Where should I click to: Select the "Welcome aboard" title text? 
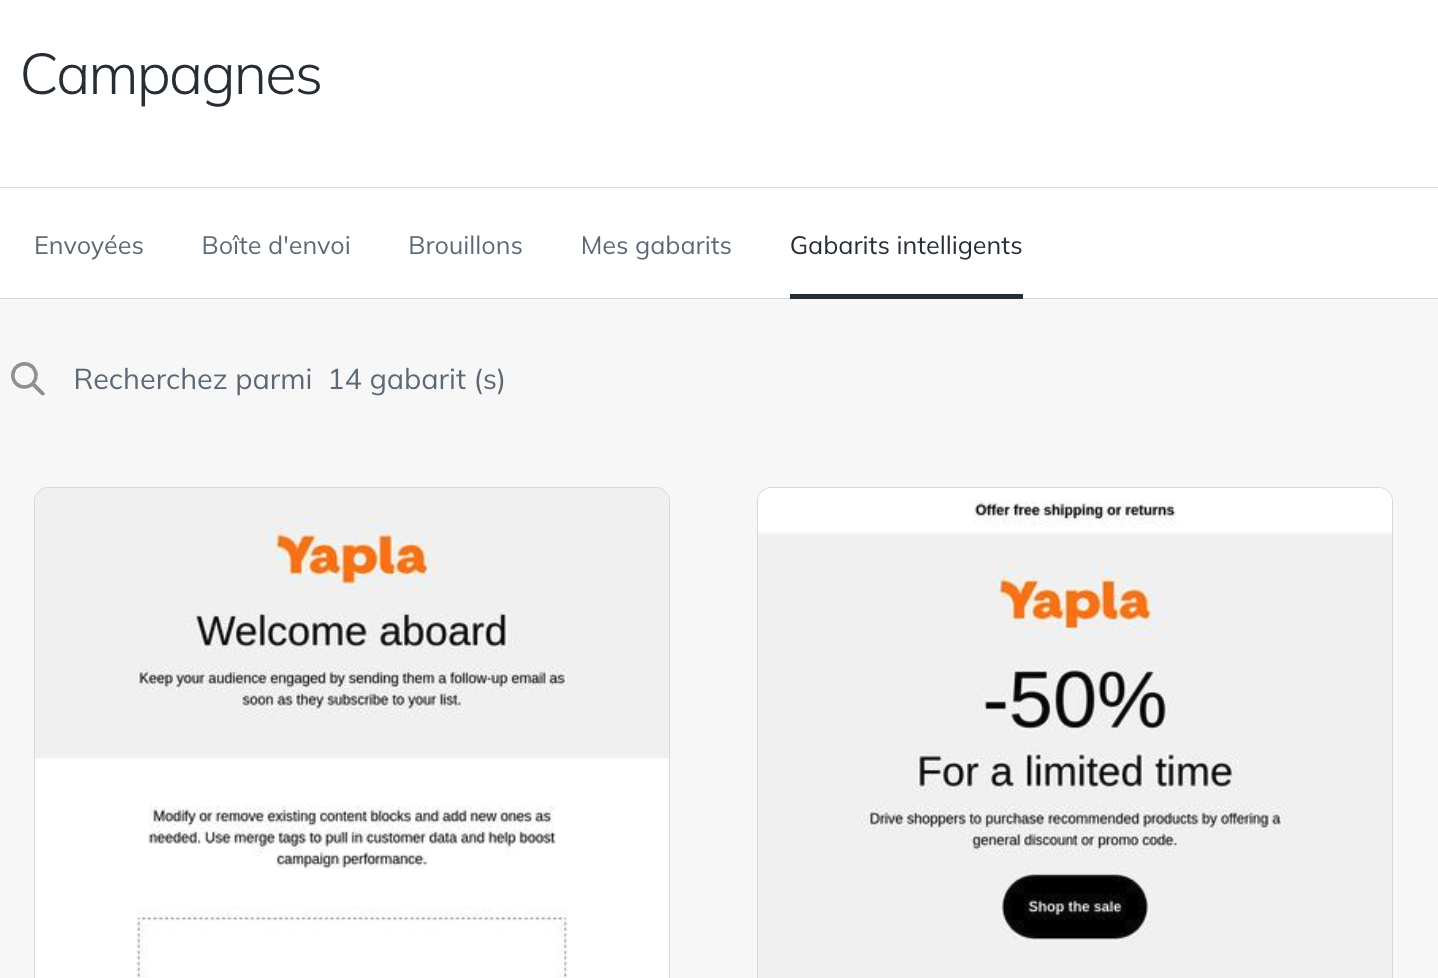pyautogui.click(x=352, y=631)
